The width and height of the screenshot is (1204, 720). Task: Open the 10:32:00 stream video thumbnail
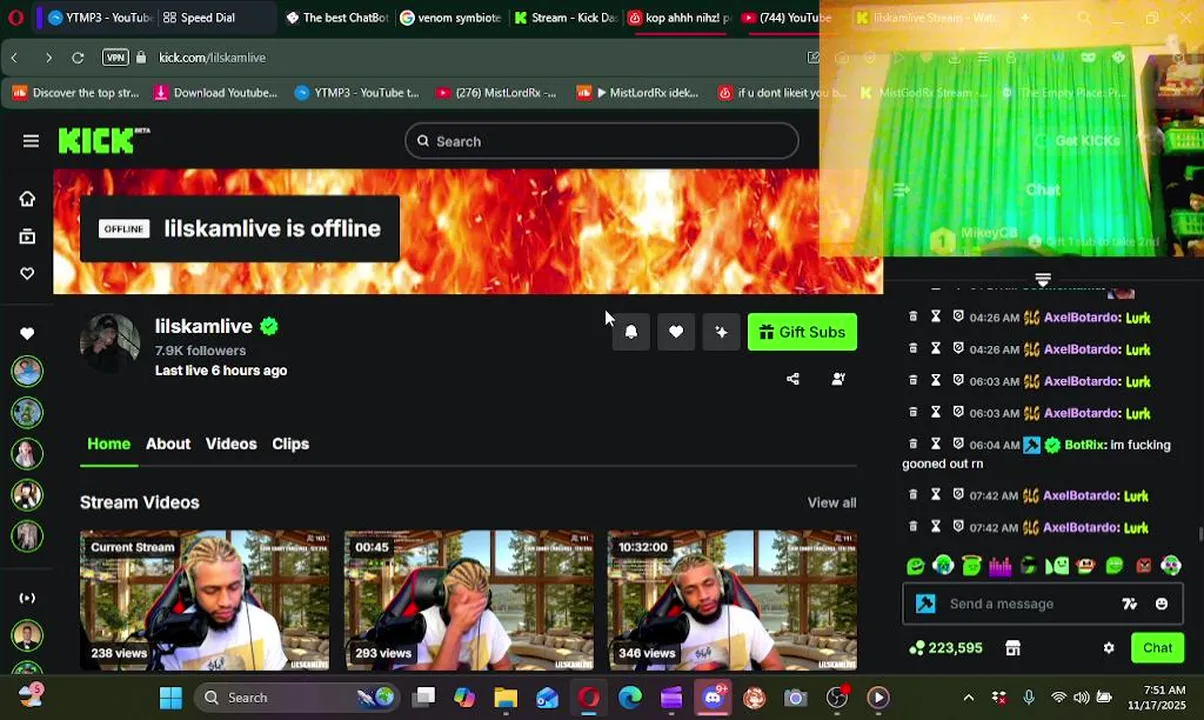[732, 600]
